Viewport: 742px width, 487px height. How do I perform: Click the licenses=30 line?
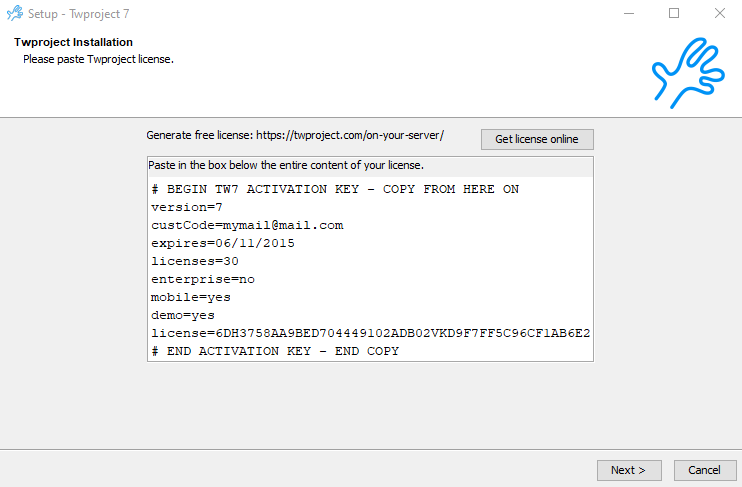(x=195, y=261)
